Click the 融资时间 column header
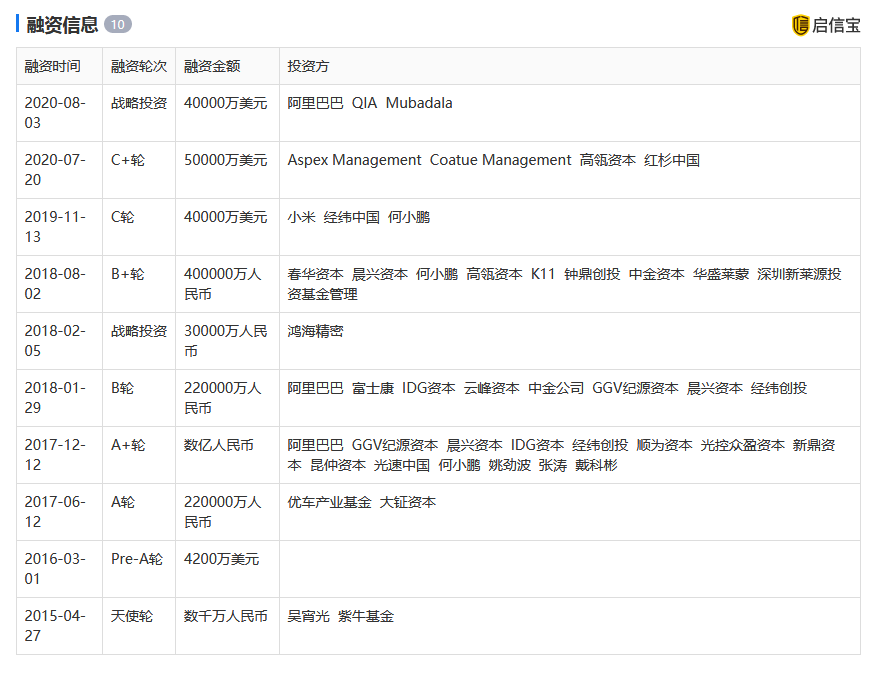 52,66
